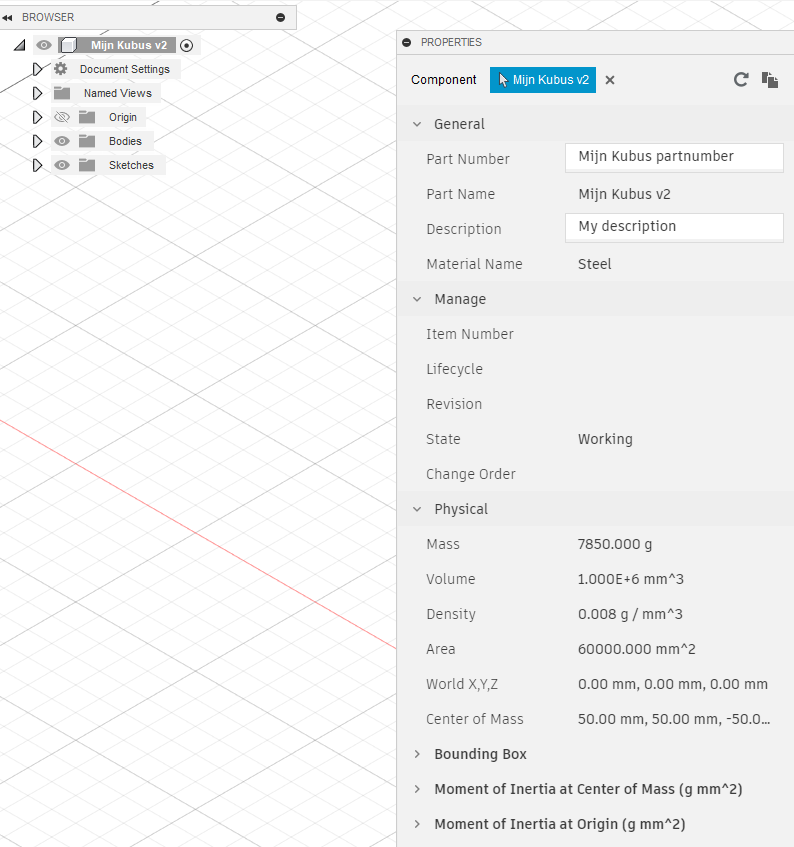Minimize the Browser panel using round button
This screenshot has width=794, height=847.
280,18
